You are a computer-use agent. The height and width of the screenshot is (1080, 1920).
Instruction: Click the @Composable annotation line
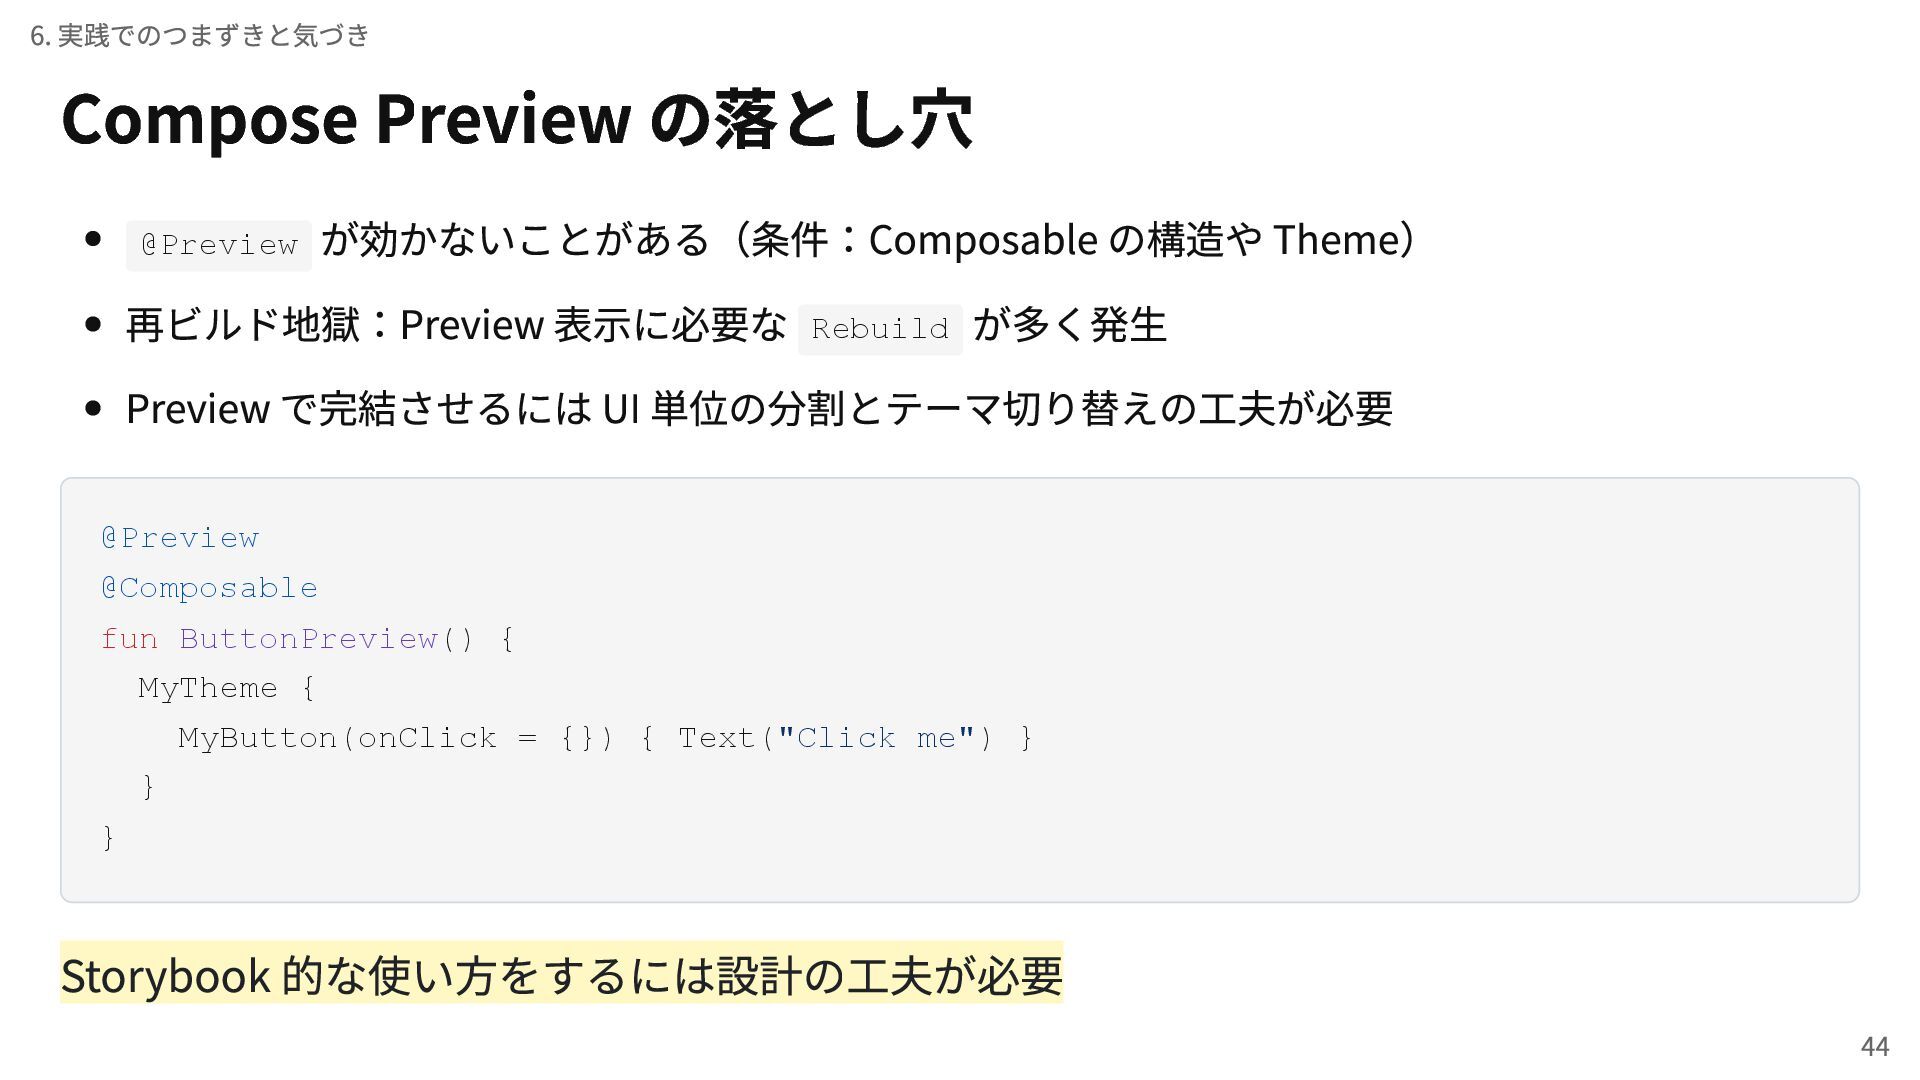209,588
